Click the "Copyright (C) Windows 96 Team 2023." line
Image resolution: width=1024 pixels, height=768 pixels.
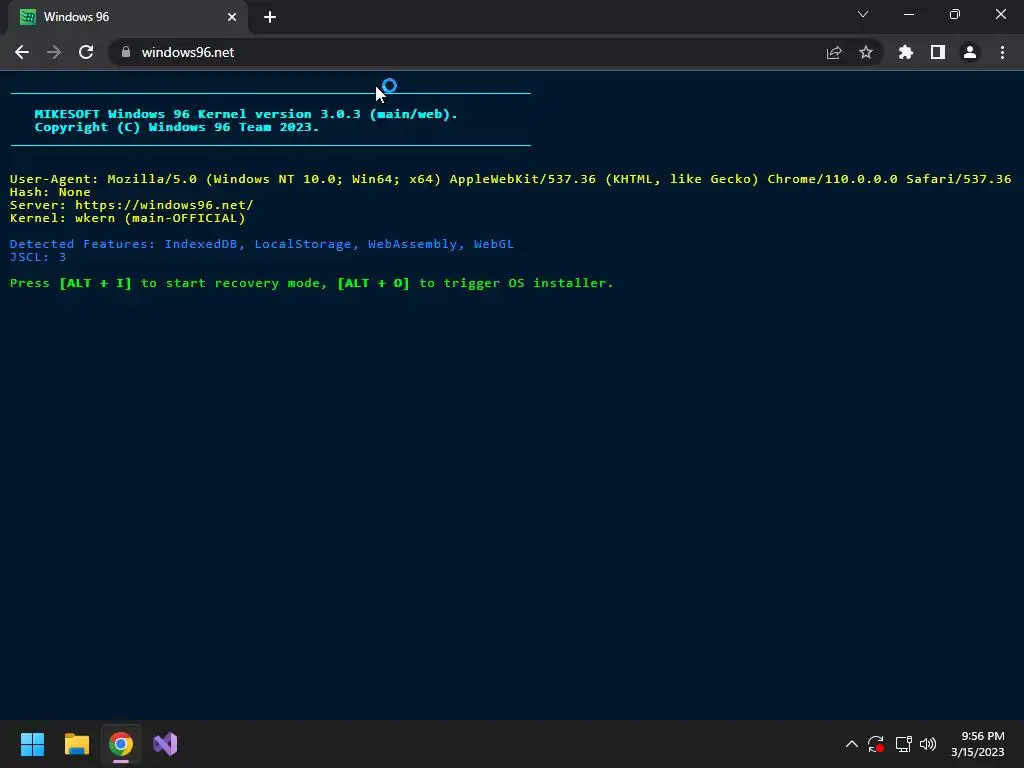[x=177, y=127]
